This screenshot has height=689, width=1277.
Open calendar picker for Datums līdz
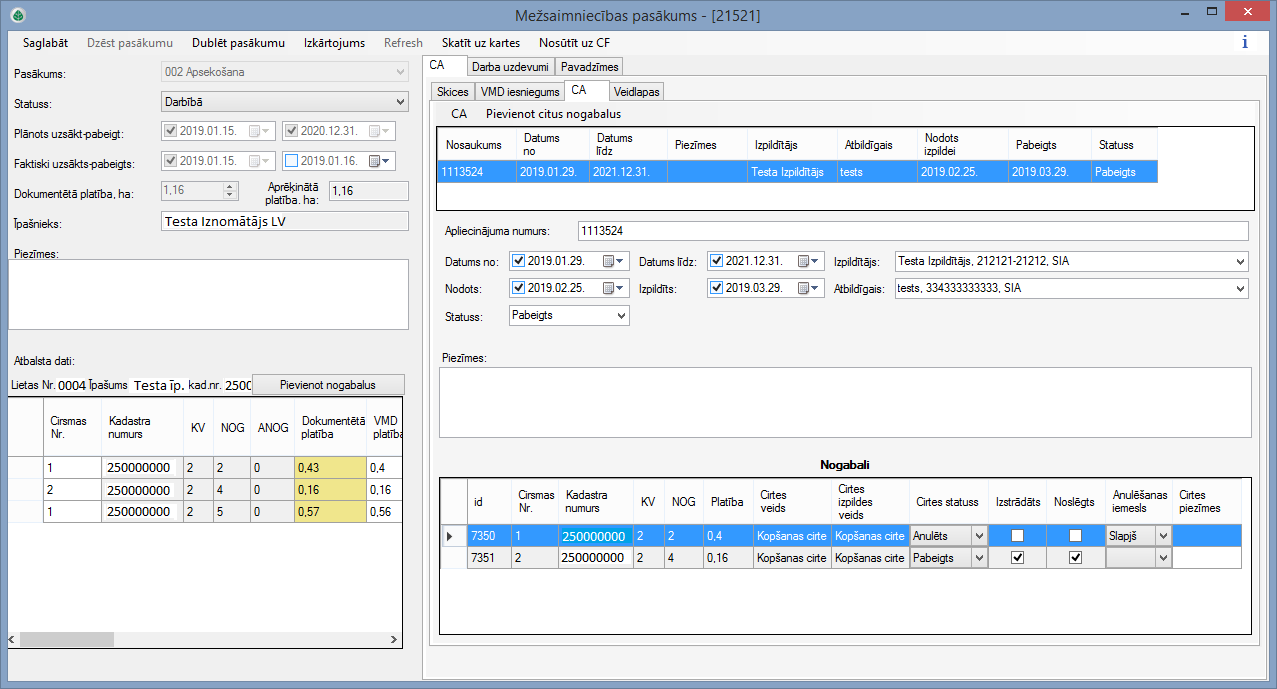pyautogui.click(x=808, y=262)
